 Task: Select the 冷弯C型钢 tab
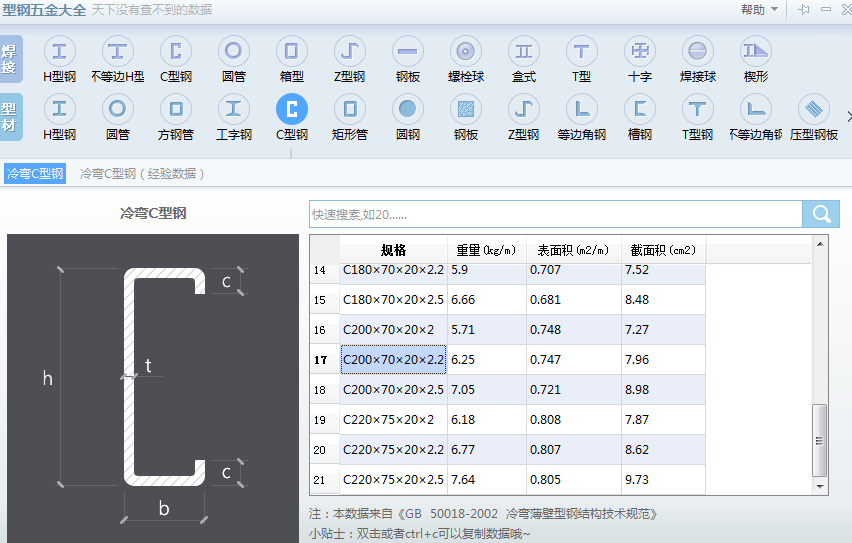click(x=35, y=173)
